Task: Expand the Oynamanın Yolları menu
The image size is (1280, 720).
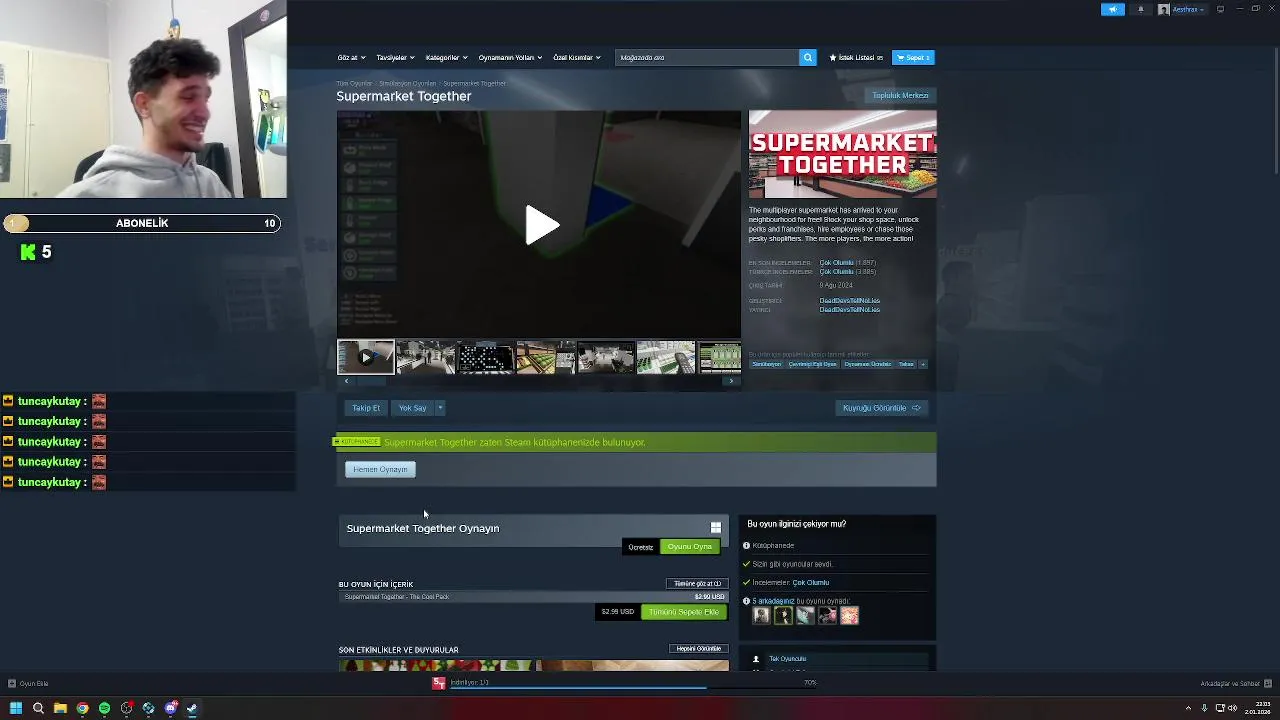Action: (x=510, y=57)
